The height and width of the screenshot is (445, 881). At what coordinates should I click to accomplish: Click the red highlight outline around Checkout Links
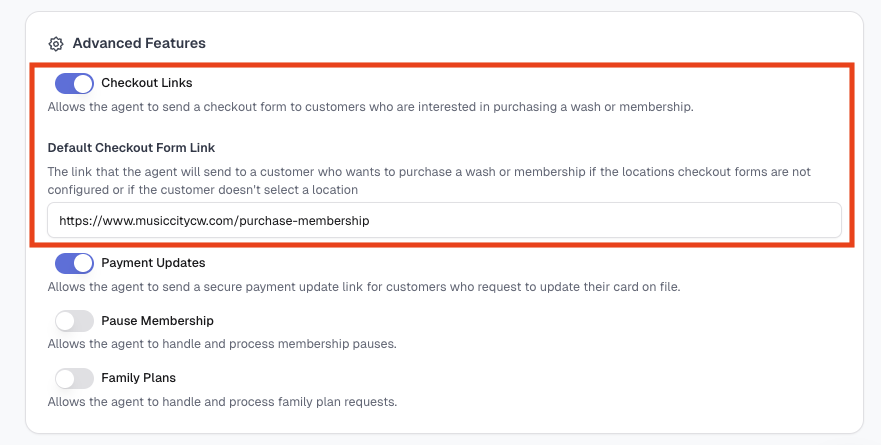[442, 65]
